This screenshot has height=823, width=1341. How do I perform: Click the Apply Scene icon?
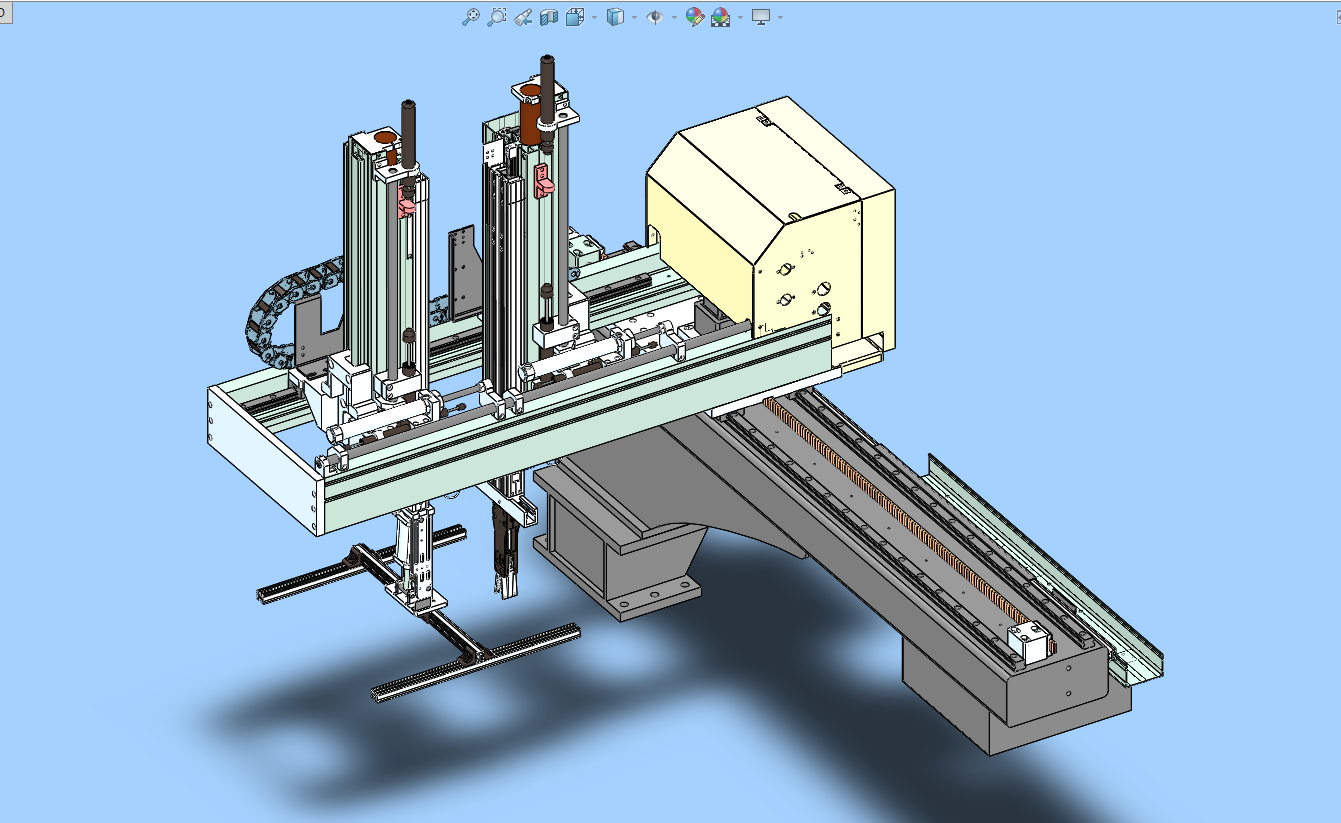tap(721, 17)
